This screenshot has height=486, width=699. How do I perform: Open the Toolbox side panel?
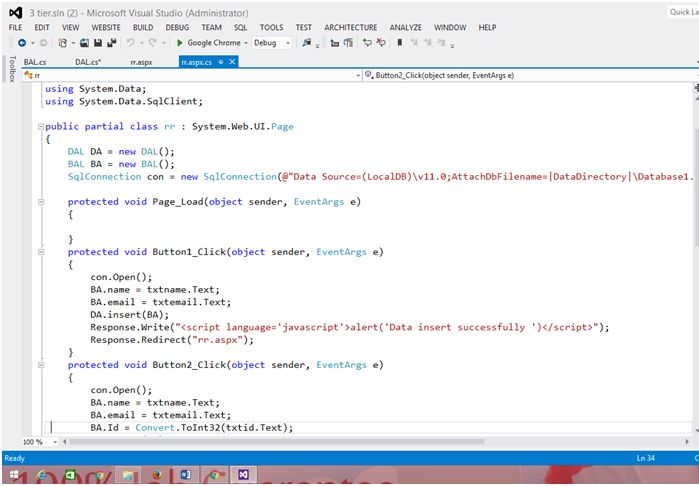tap(12, 69)
